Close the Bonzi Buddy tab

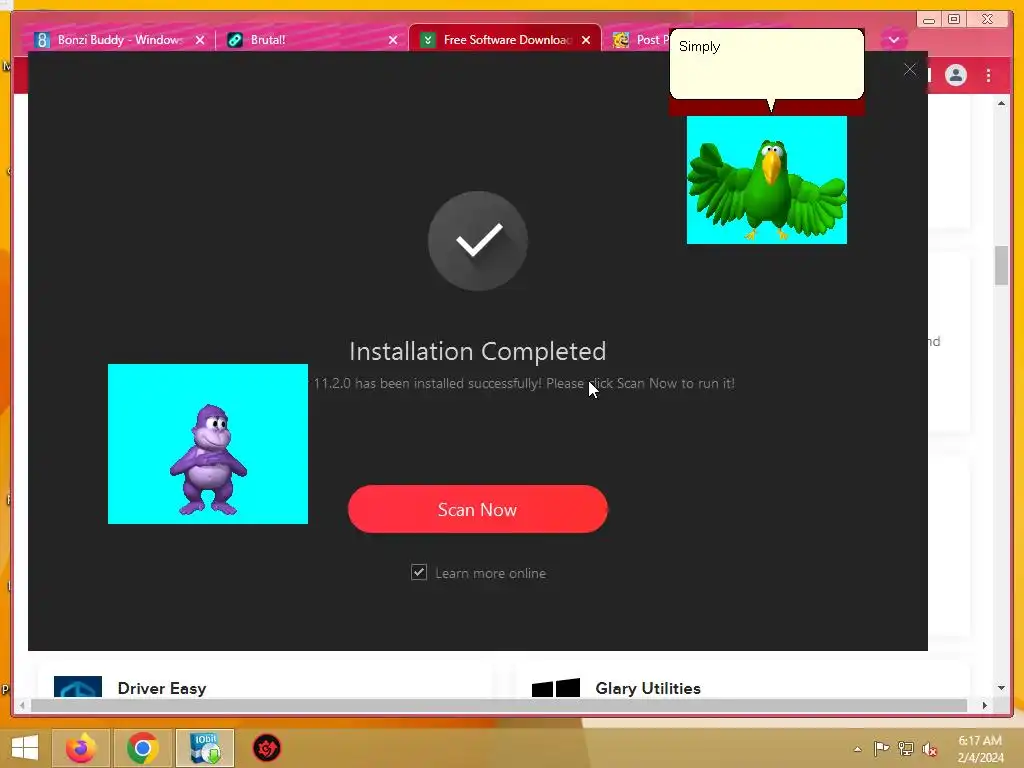coord(200,40)
